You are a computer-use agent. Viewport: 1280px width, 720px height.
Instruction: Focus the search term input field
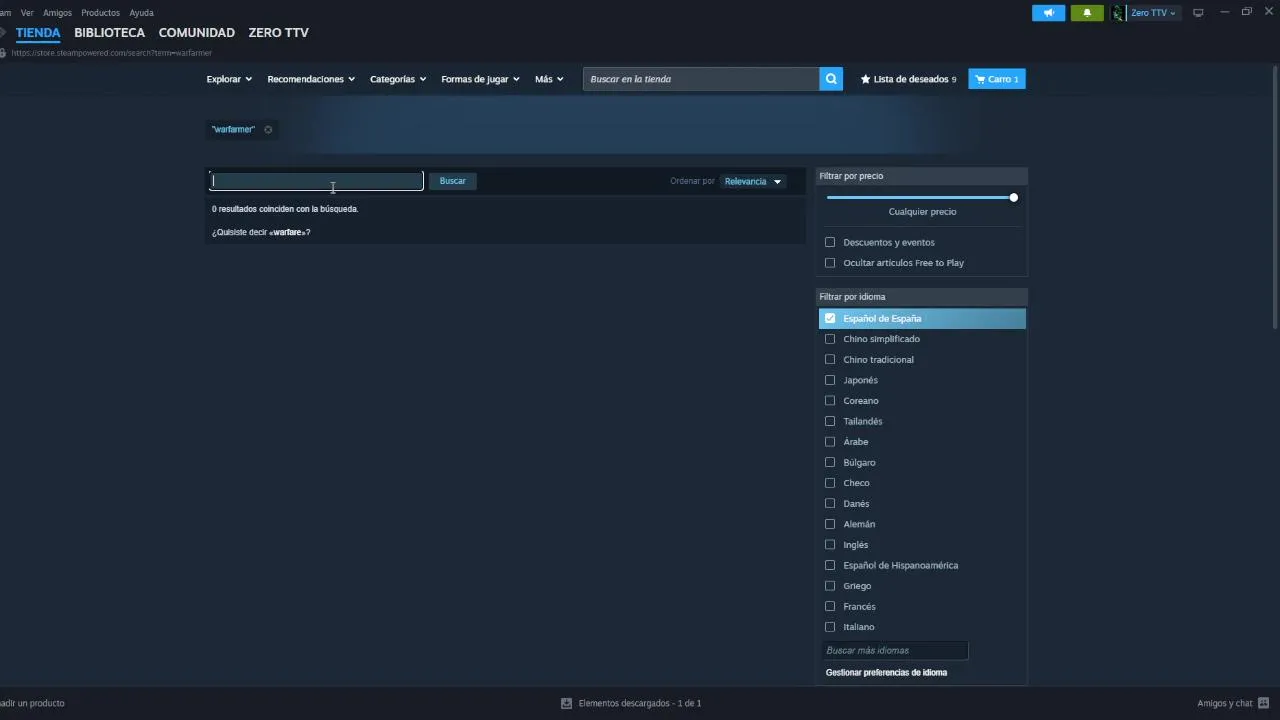[316, 181]
